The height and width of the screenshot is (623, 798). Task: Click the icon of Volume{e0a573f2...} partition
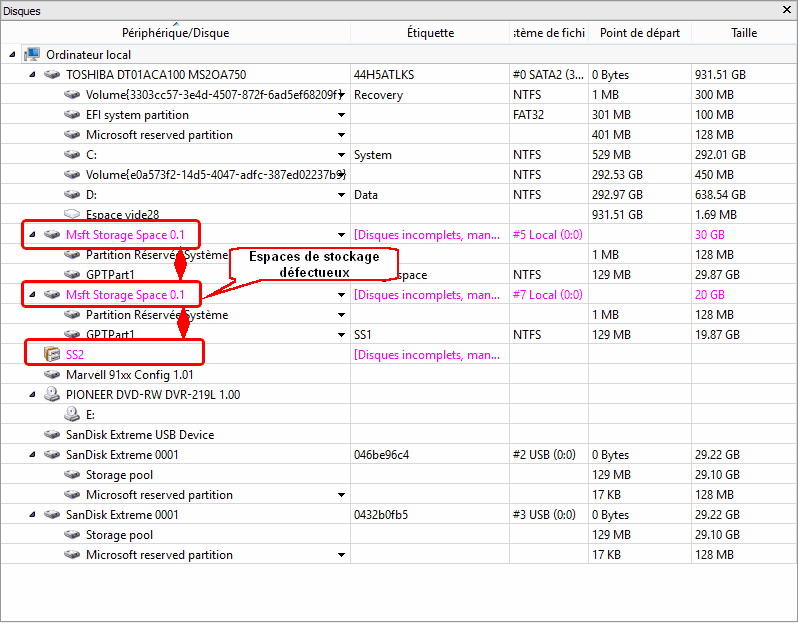click(72, 175)
